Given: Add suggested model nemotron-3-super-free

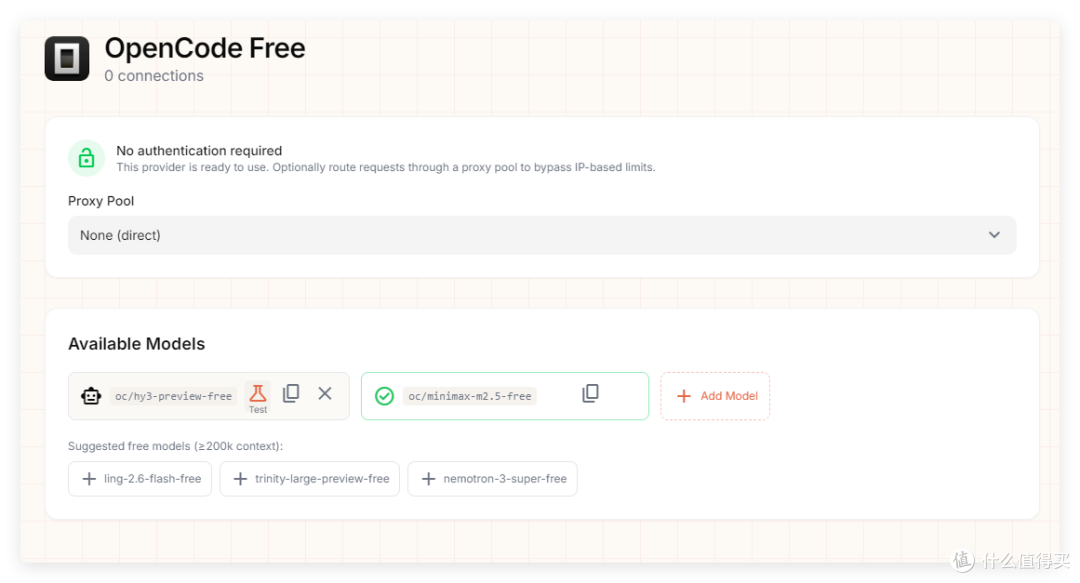Looking at the screenshot, I should (x=492, y=478).
